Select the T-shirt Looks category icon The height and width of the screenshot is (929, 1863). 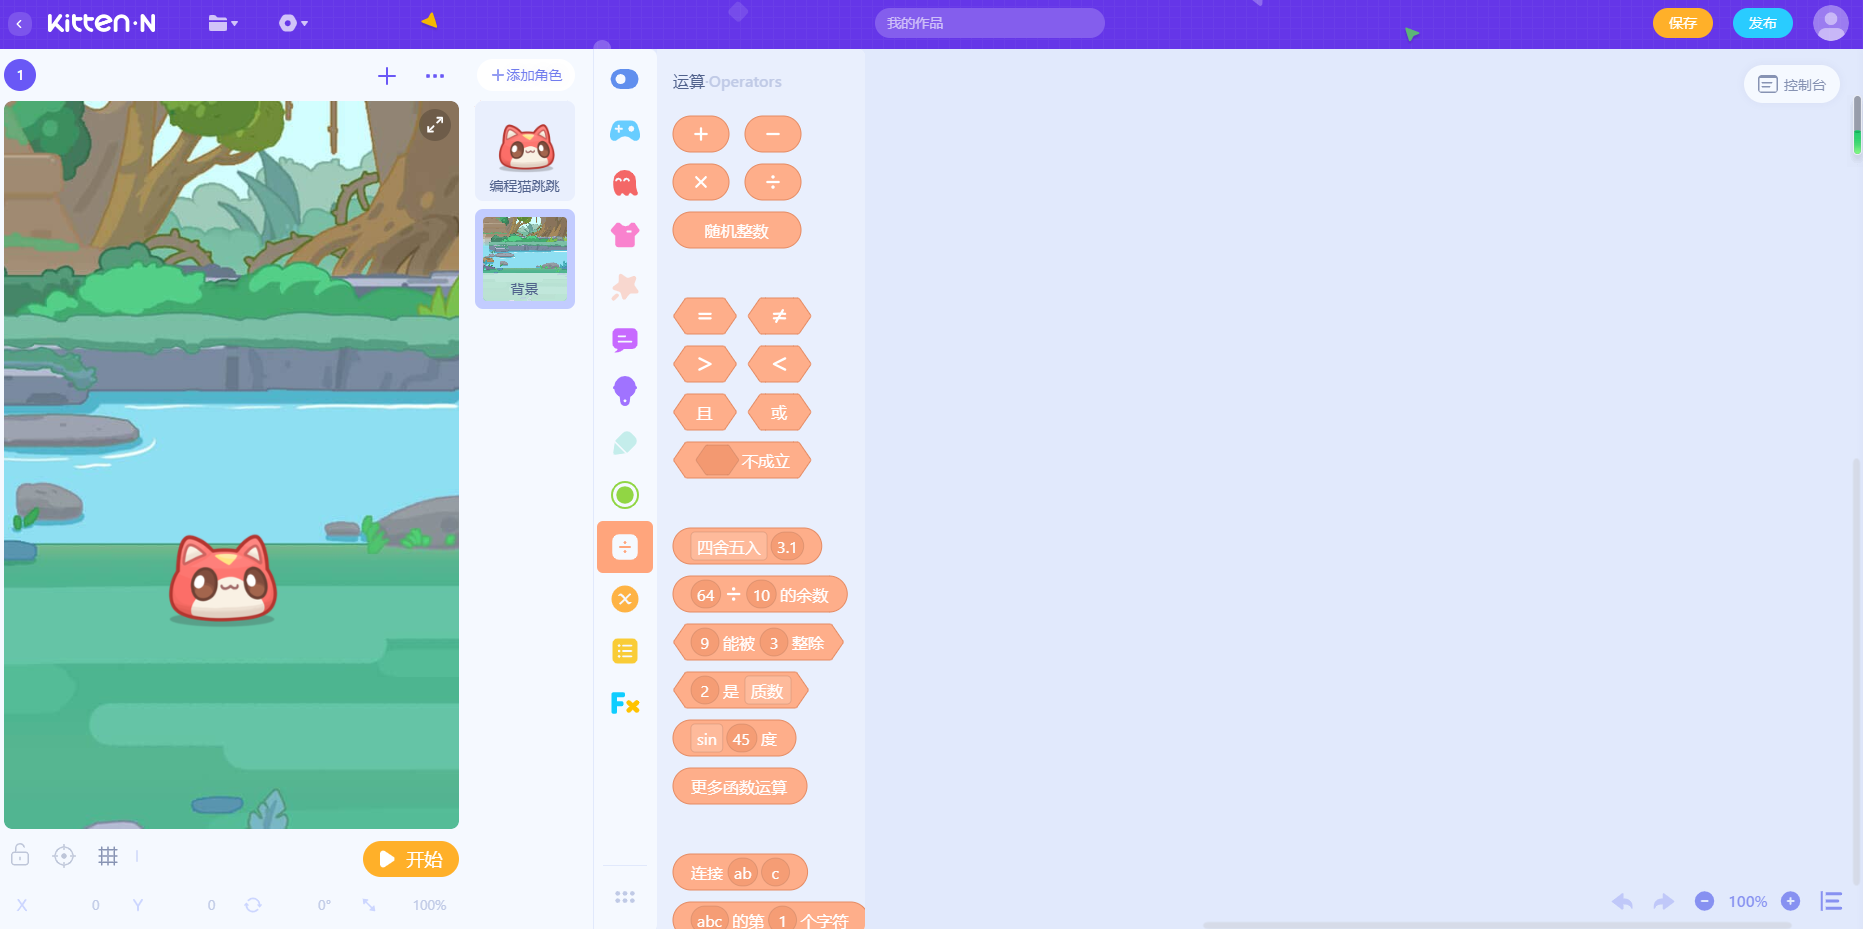coord(624,235)
